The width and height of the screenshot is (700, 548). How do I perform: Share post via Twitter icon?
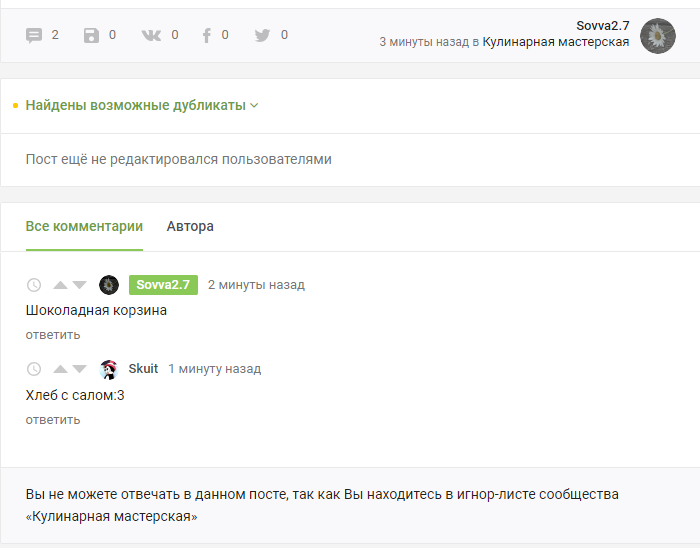point(262,35)
